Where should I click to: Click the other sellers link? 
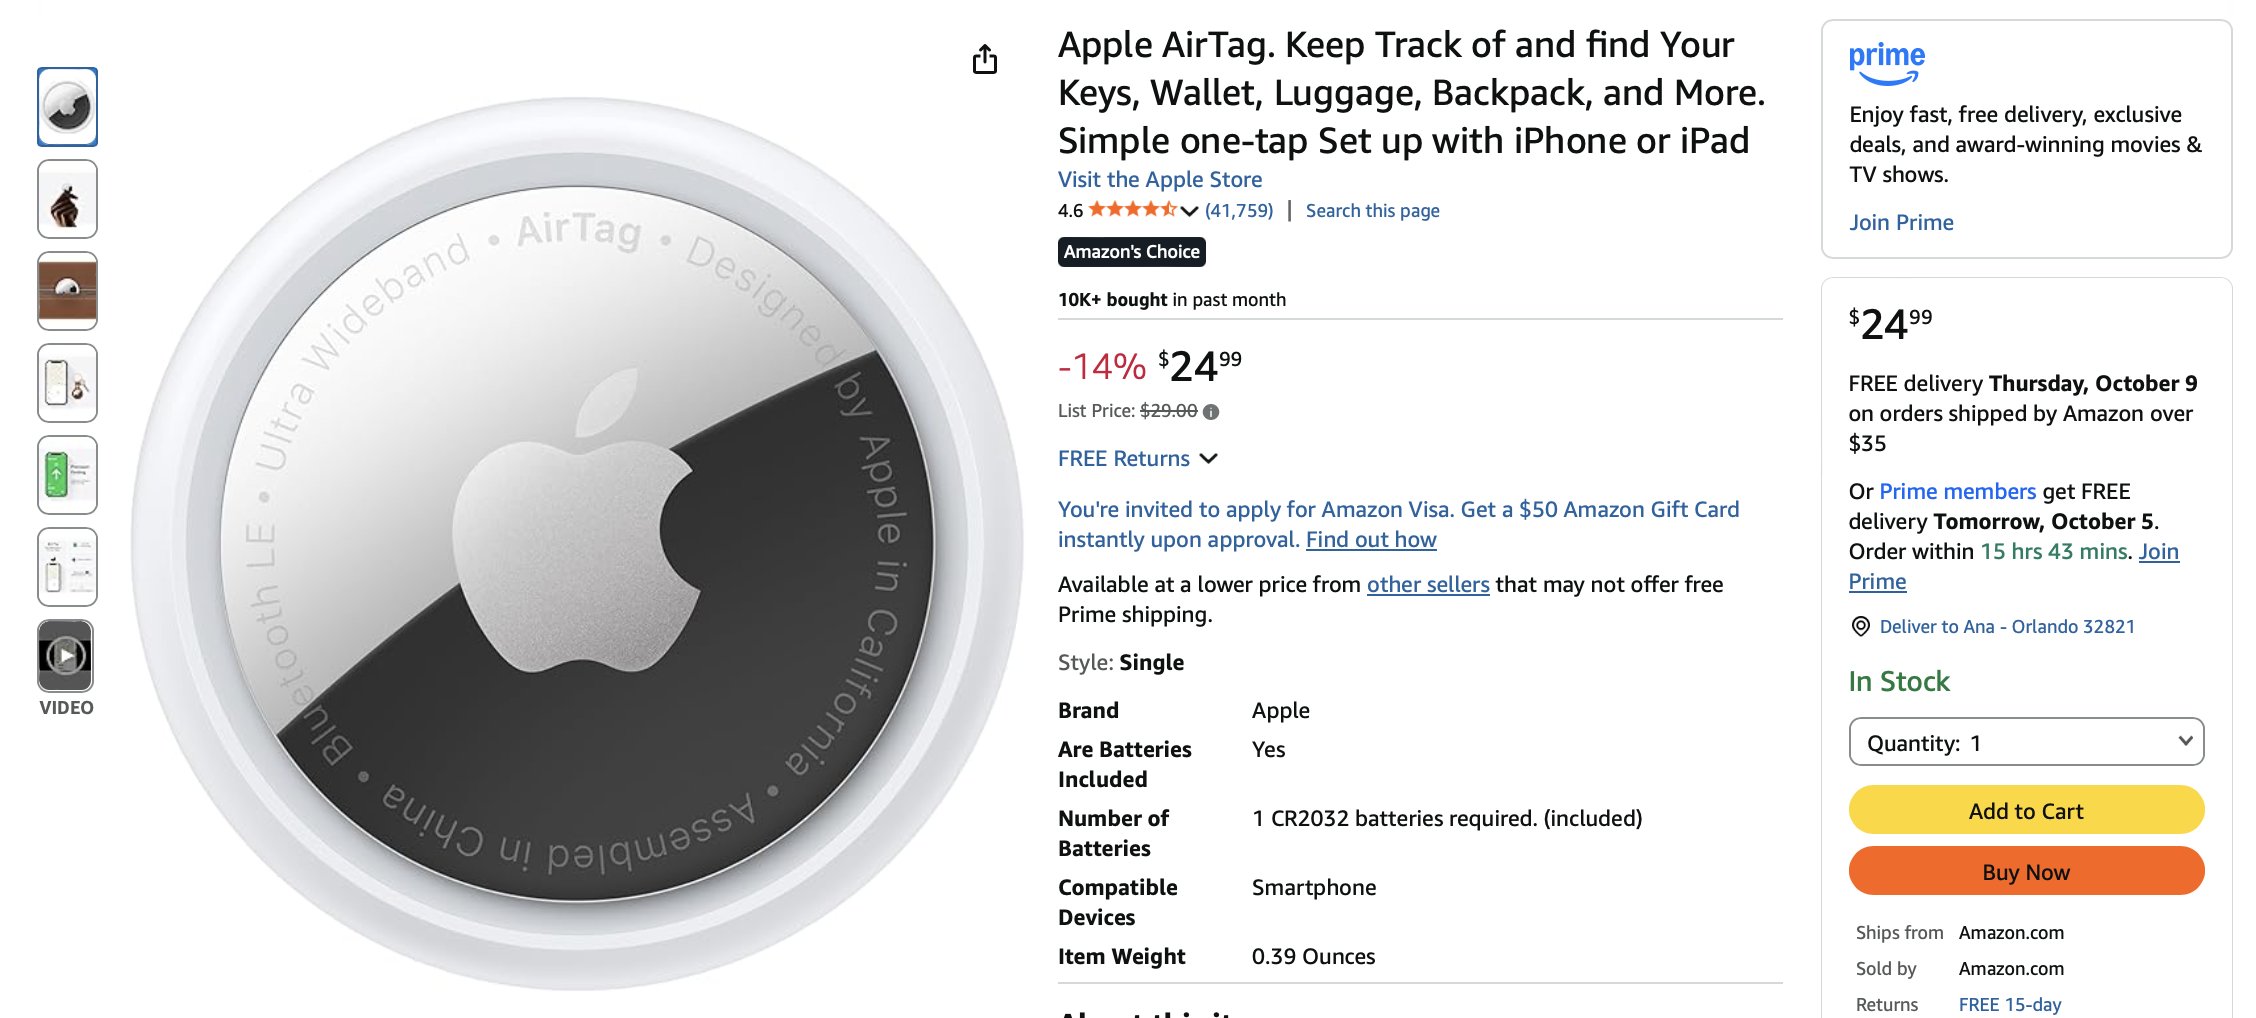1428,585
